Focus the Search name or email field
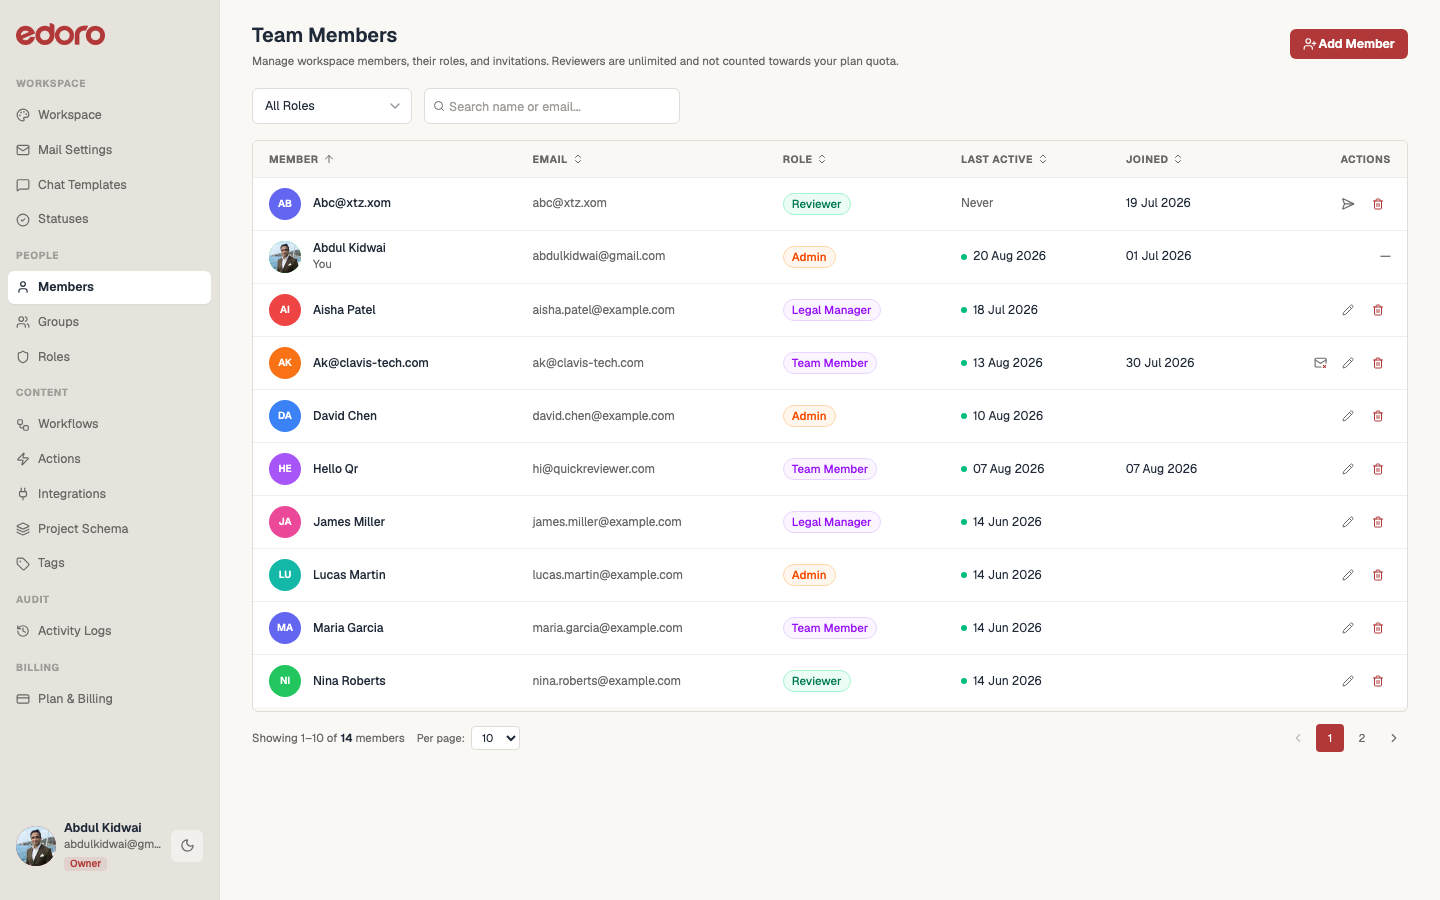This screenshot has height=900, width=1440. click(x=552, y=106)
